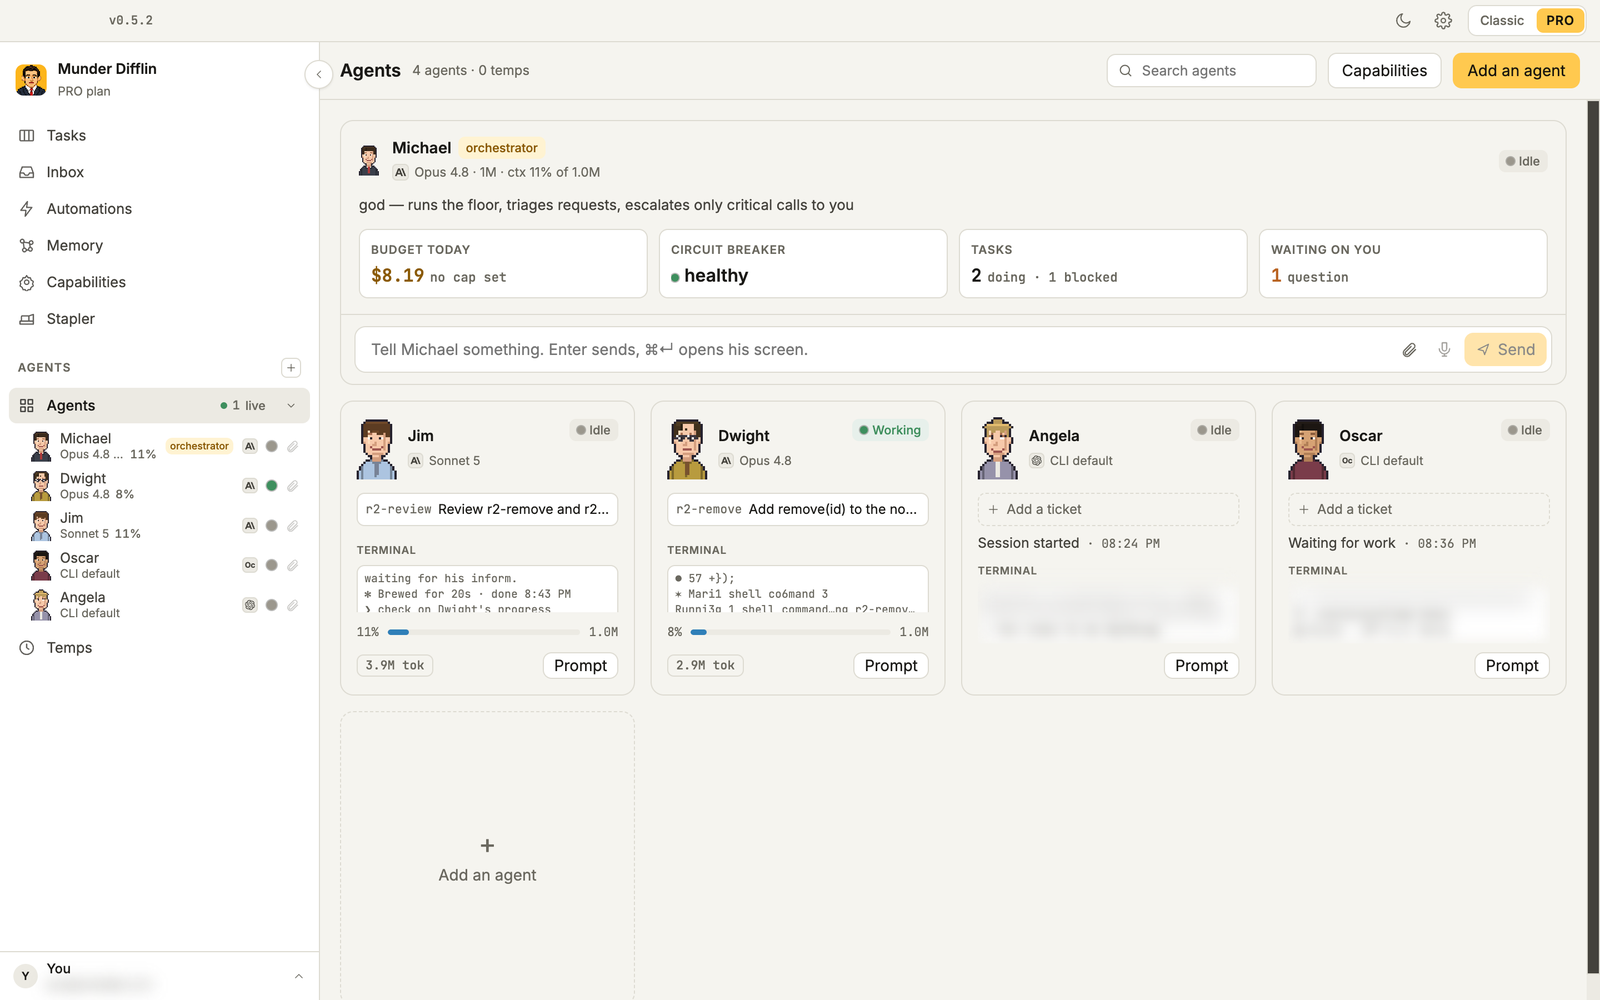Click Prompt button on Jim's card
The height and width of the screenshot is (1000, 1600).
click(580, 666)
